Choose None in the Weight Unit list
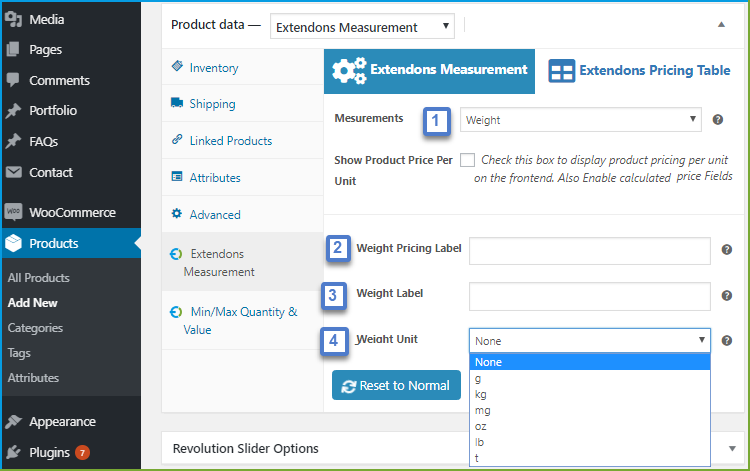The image size is (750, 471). pyautogui.click(x=590, y=362)
